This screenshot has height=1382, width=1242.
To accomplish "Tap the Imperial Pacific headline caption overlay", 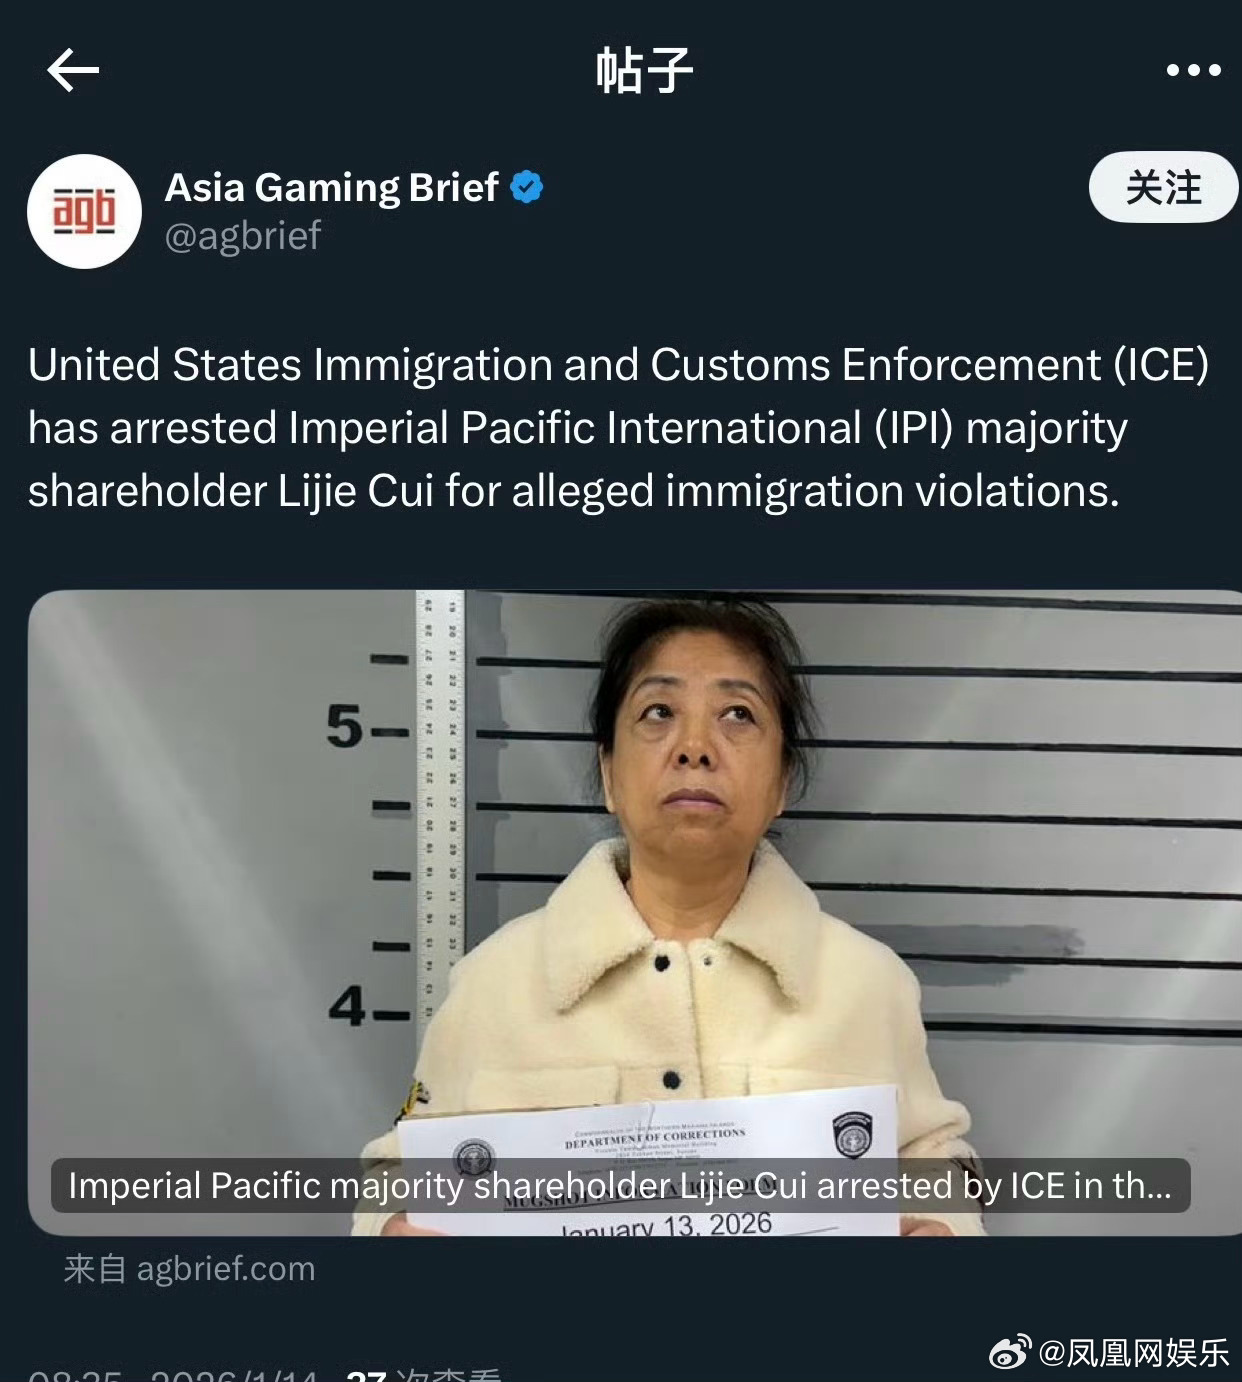I will point(620,1185).
